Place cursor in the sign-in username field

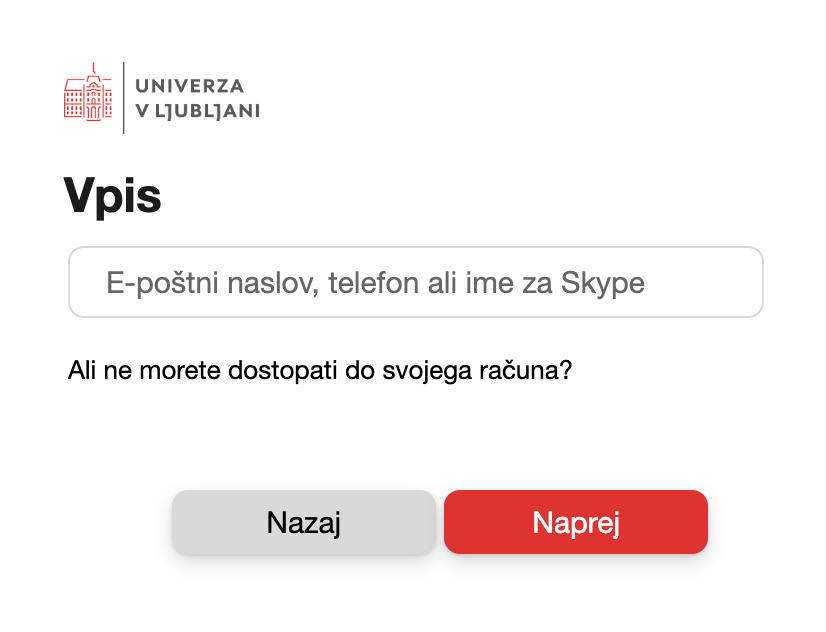[x=415, y=282]
